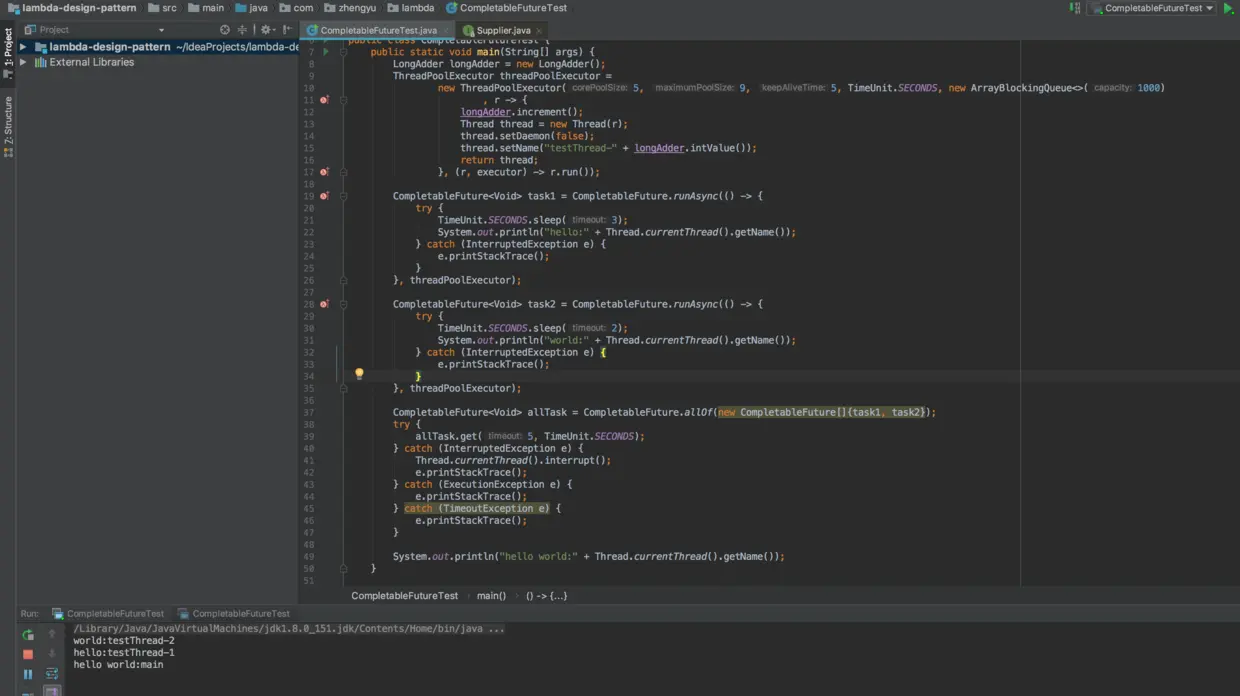
Task: Click the fold end marker at line 26
Action: [342, 280]
